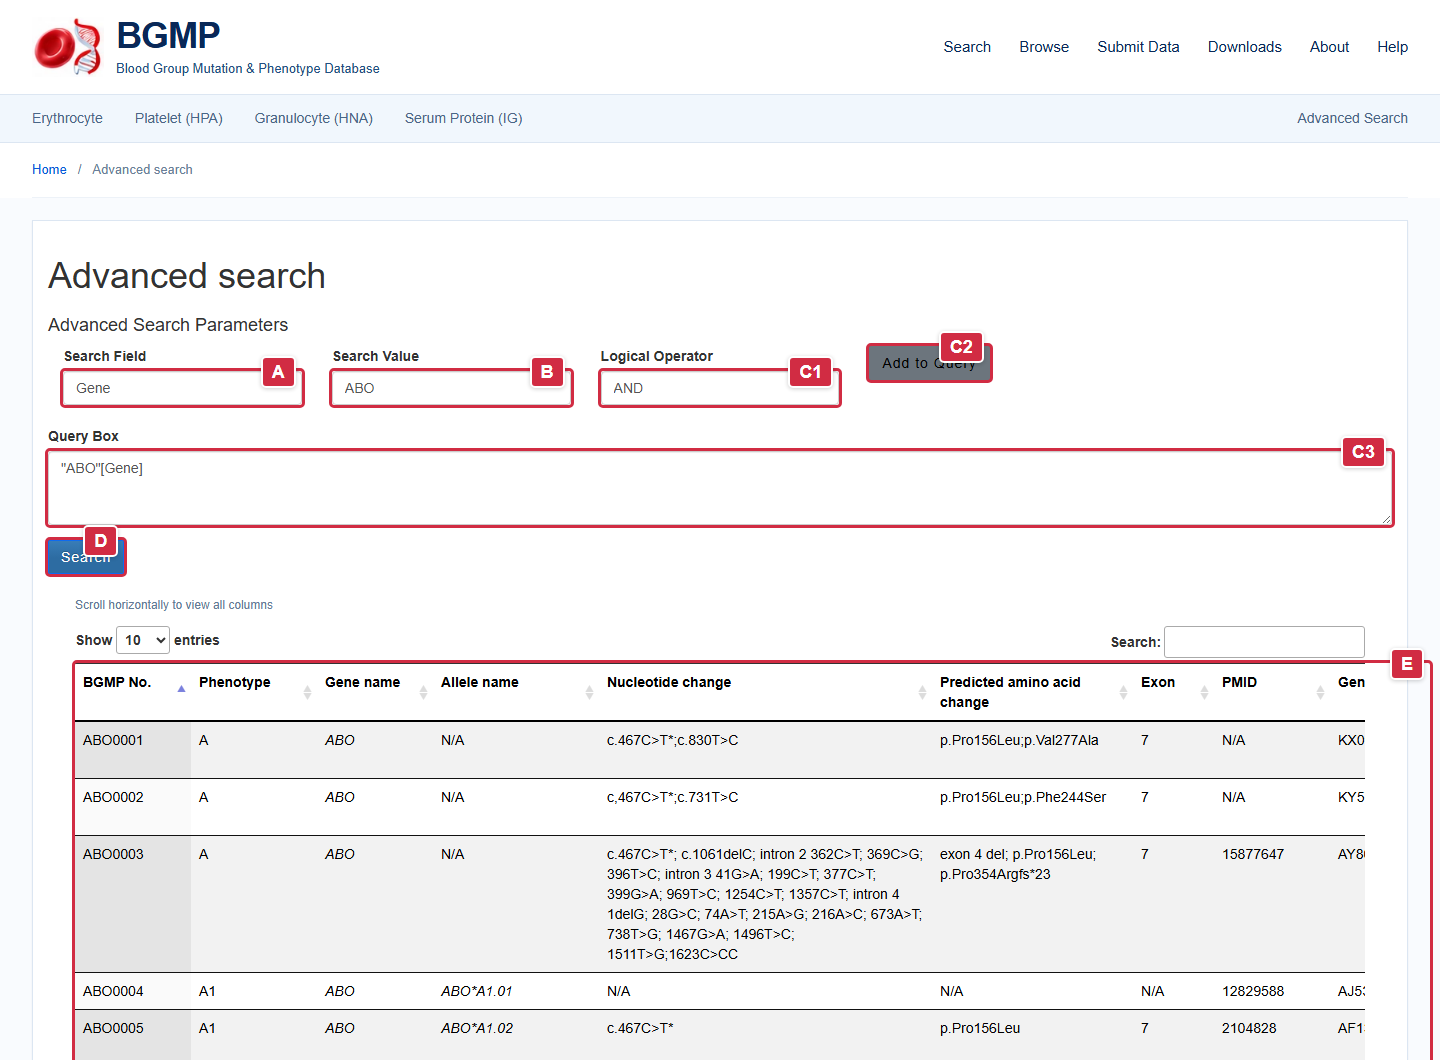Click PMID value 15877647

point(1252,854)
